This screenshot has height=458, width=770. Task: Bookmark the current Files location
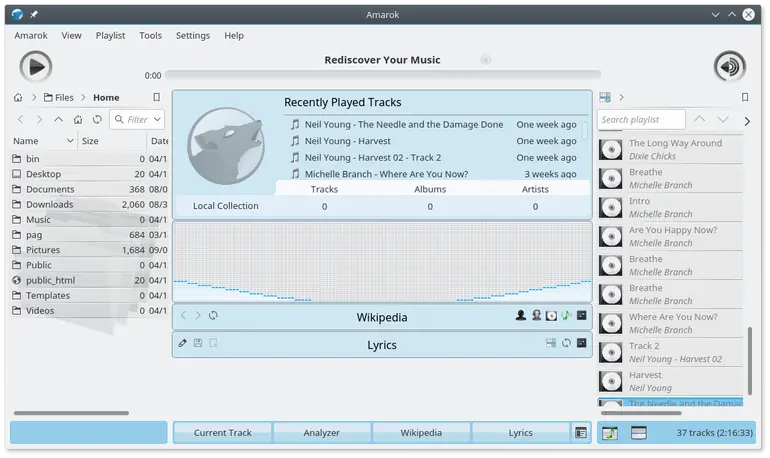tap(157, 97)
